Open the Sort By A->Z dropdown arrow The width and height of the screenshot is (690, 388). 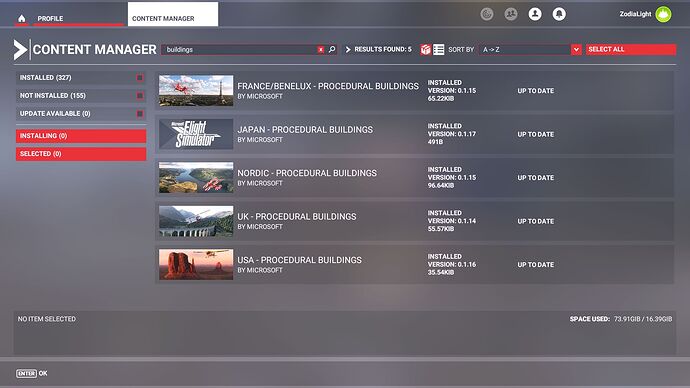pos(576,50)
